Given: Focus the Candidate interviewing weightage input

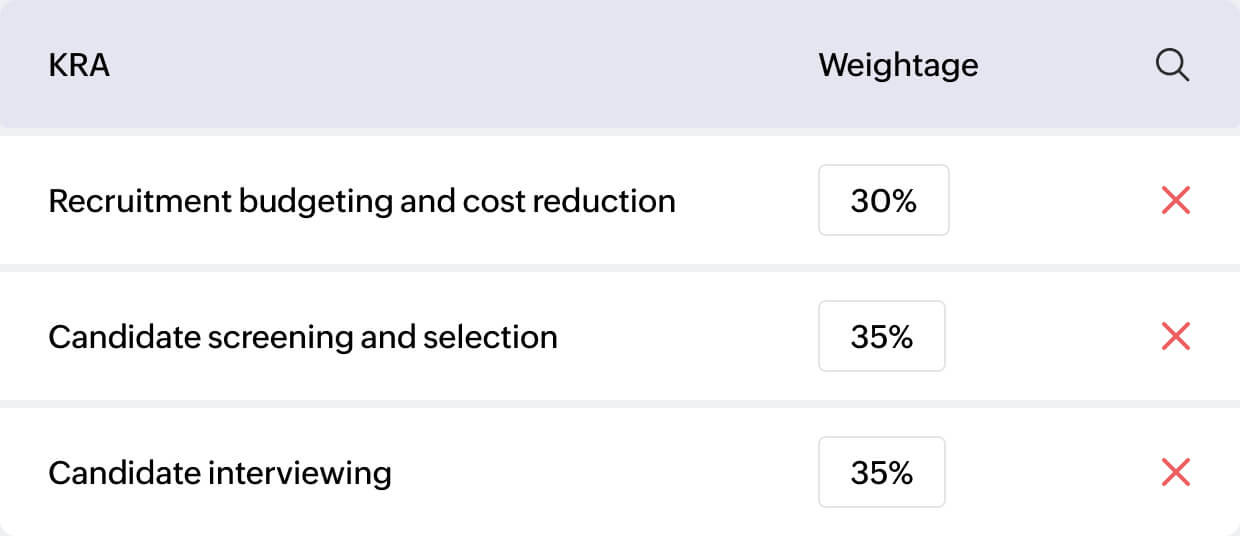Looking at the screenshot, I should [881, 472].
